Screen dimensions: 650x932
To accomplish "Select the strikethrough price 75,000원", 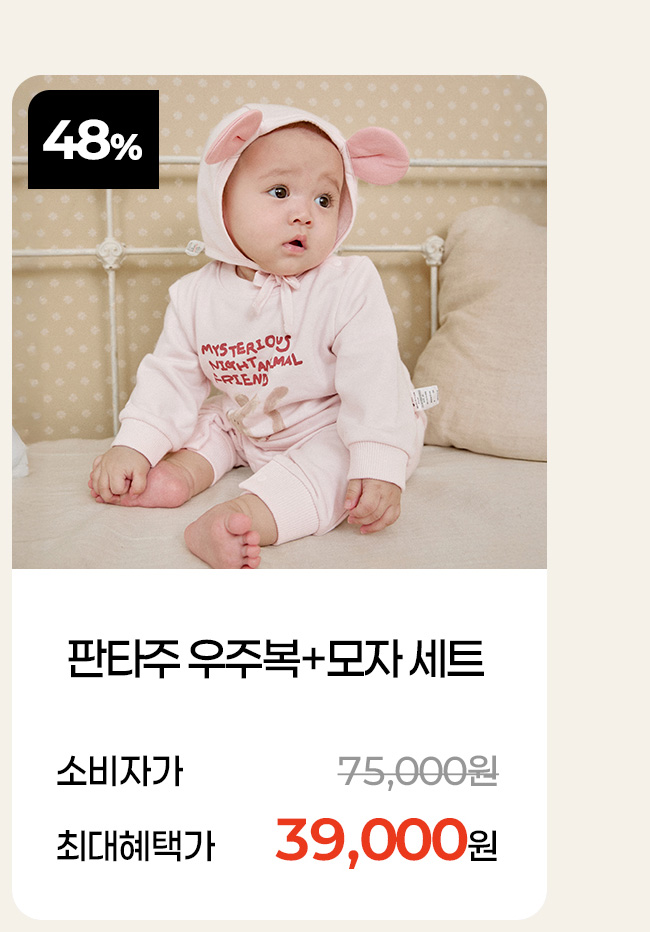I will 418,772.
